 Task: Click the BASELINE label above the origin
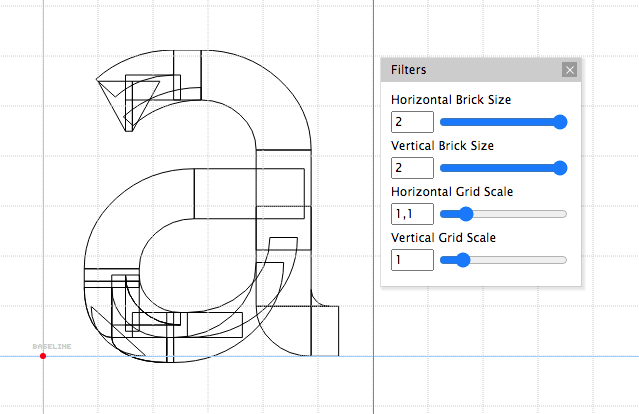click(x=52, y=346)
